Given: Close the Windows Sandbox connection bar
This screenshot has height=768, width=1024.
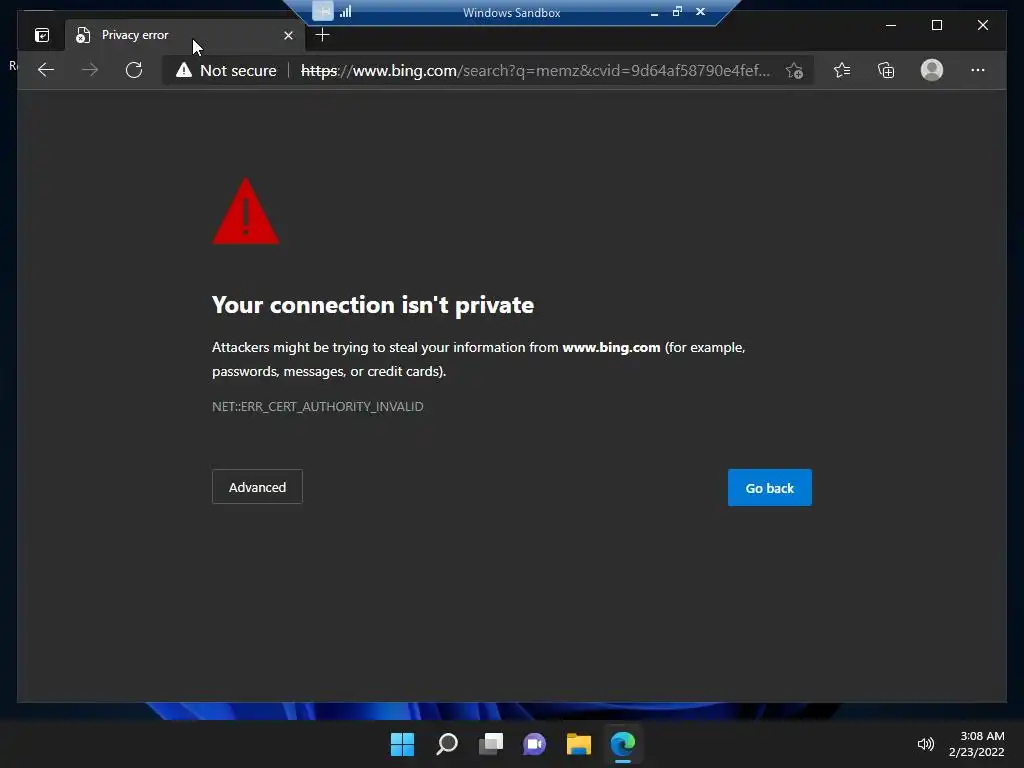Looking at the screenshot, I should [701, 12].
